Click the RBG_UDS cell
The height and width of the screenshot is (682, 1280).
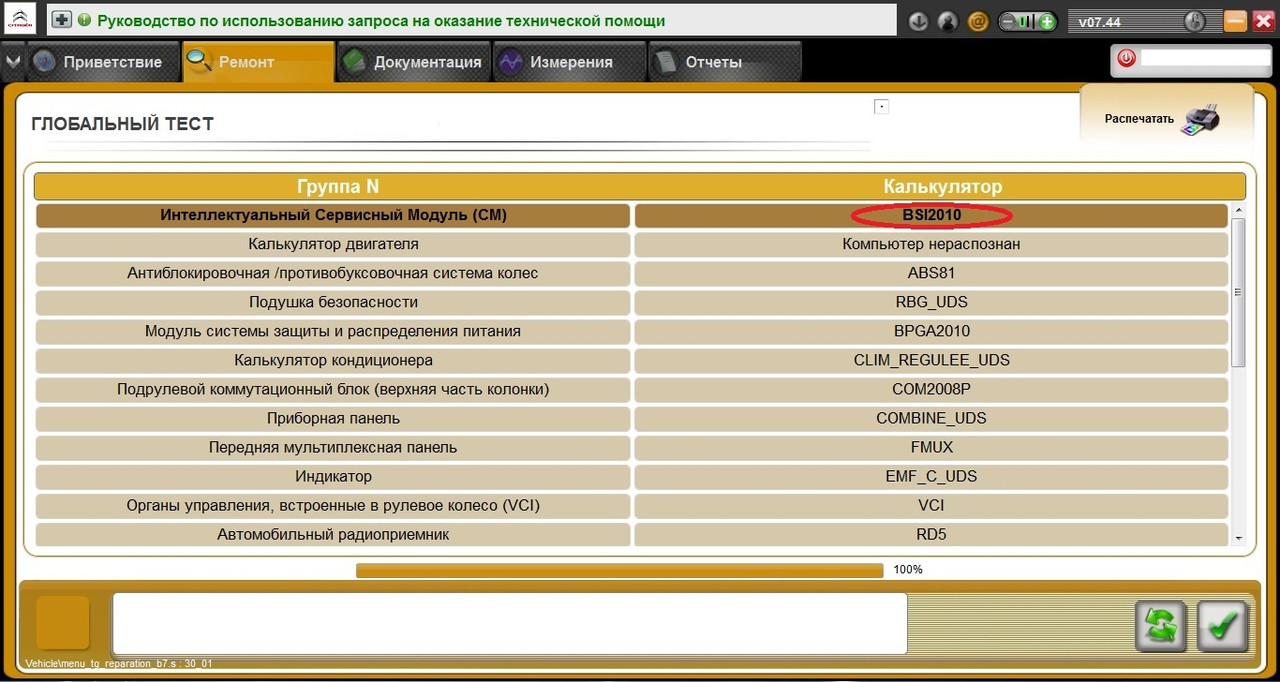click(931, 302)
